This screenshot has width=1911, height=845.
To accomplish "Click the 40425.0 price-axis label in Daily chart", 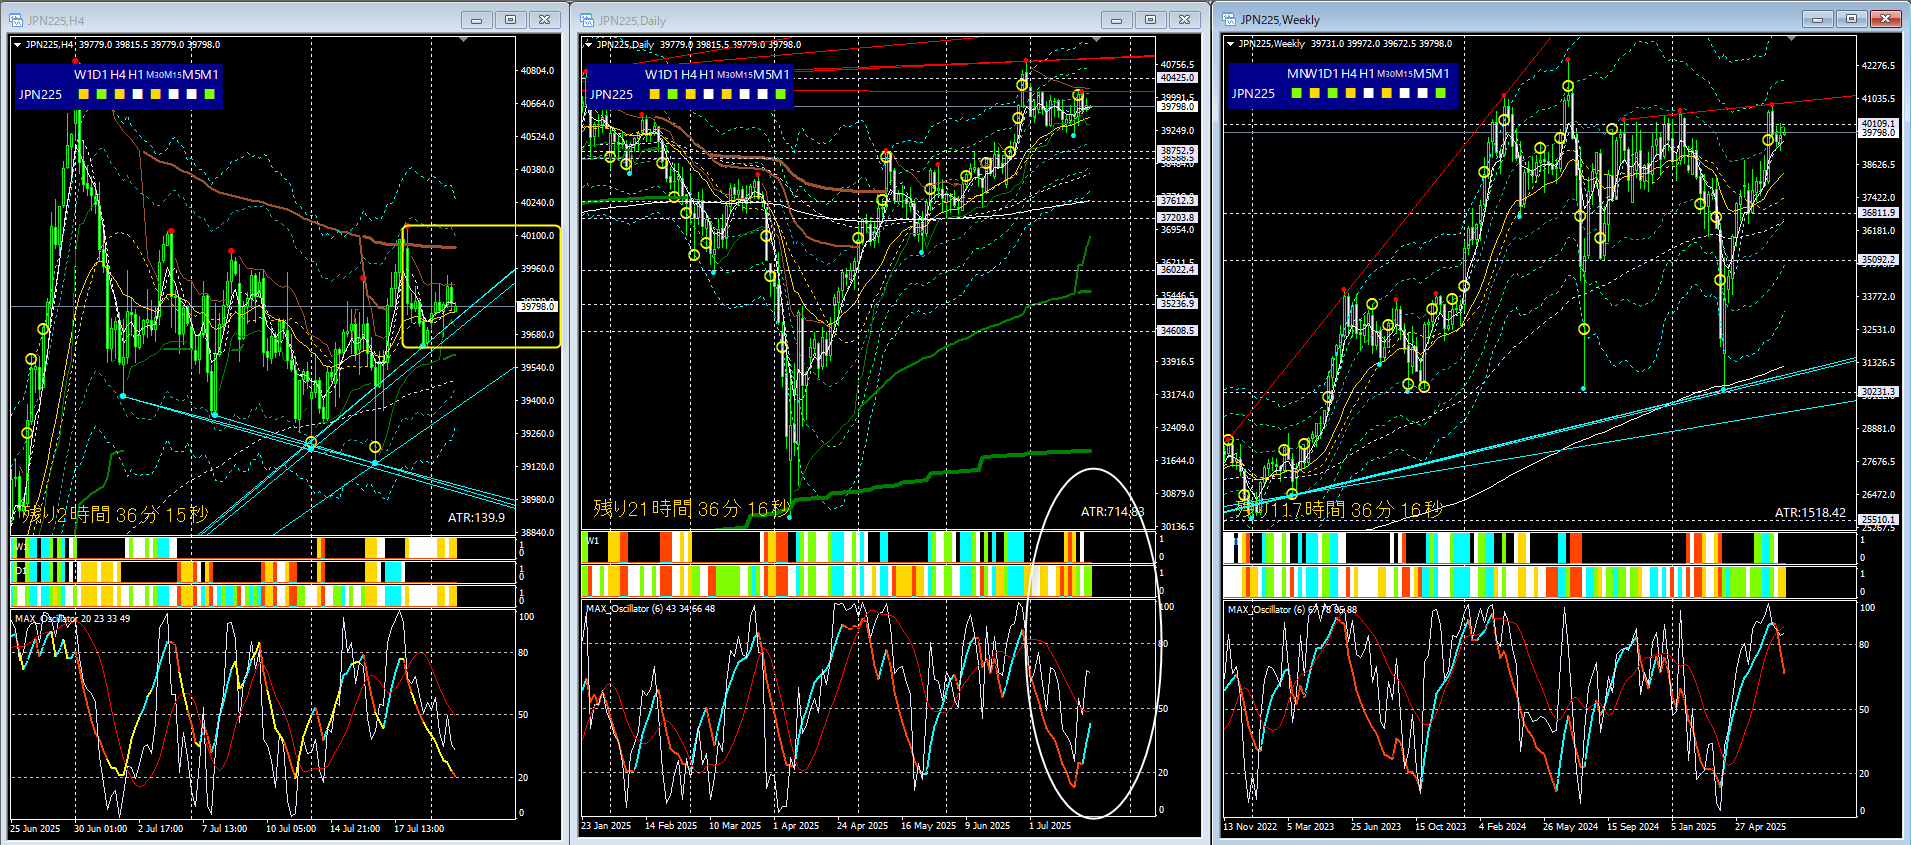I will click(1177, 78).
